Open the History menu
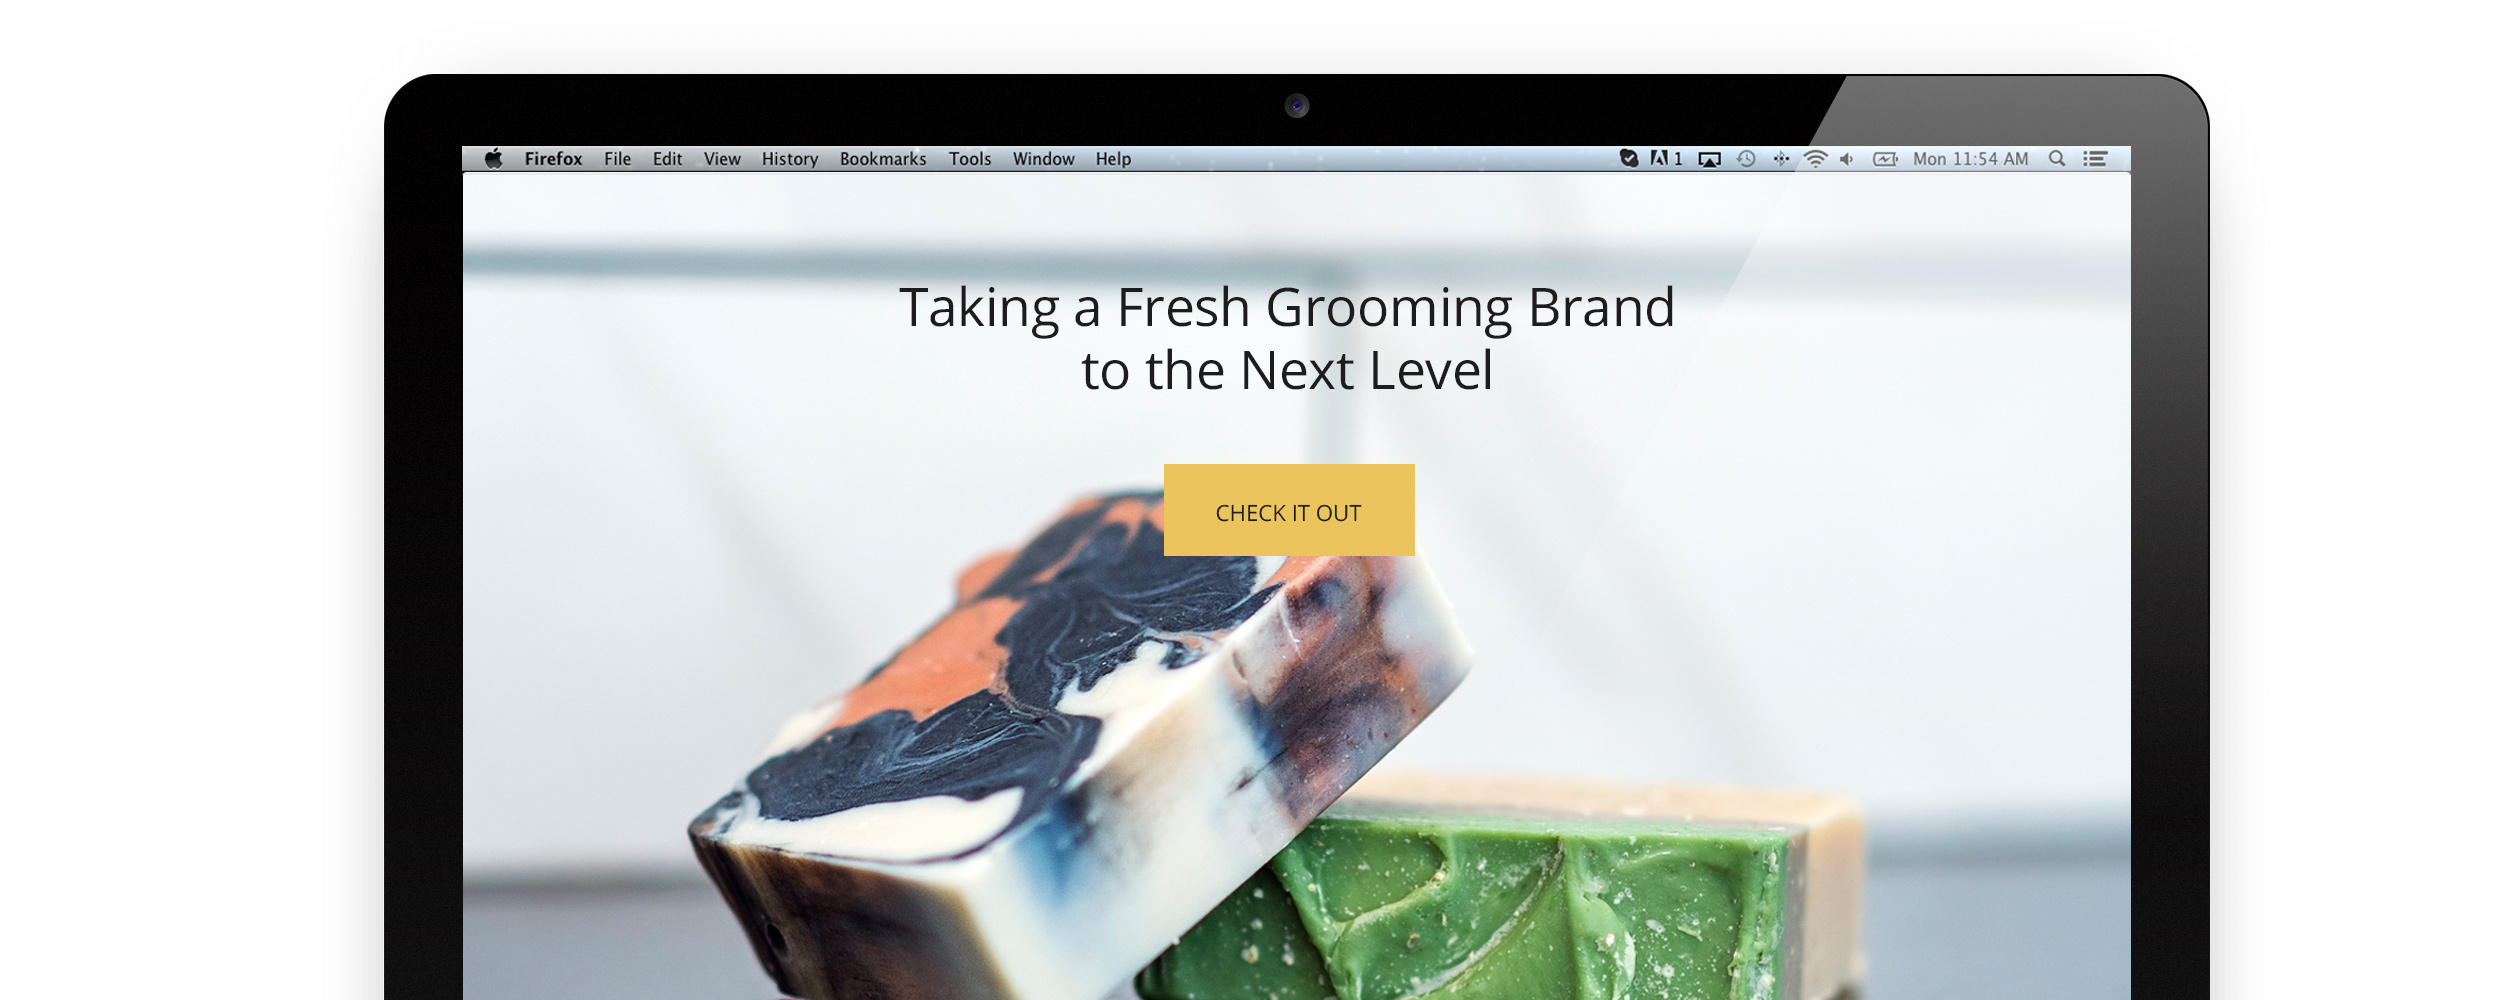This screenshot has width=2500, height=1000. [x=790, y=159]
